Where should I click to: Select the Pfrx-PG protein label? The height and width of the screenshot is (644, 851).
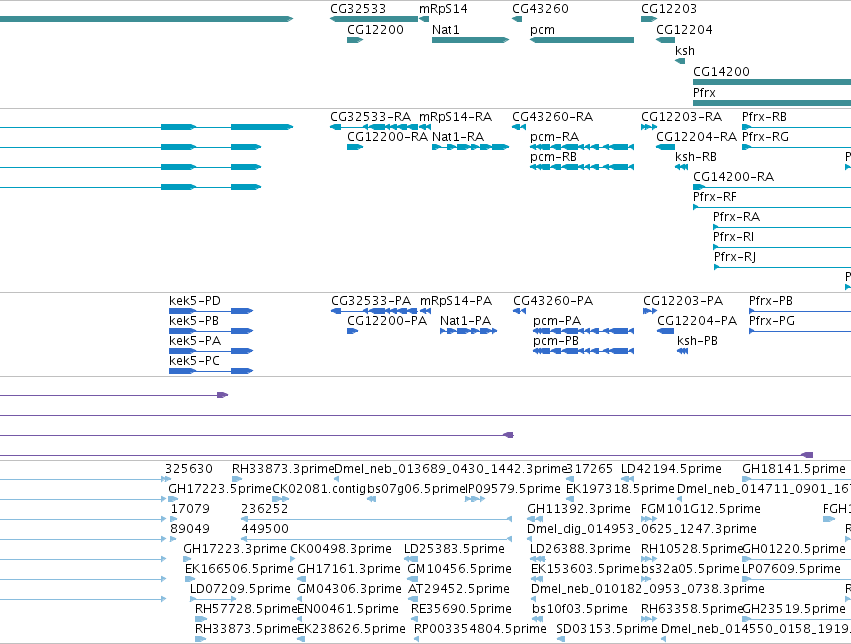click(x=772, y=321)
